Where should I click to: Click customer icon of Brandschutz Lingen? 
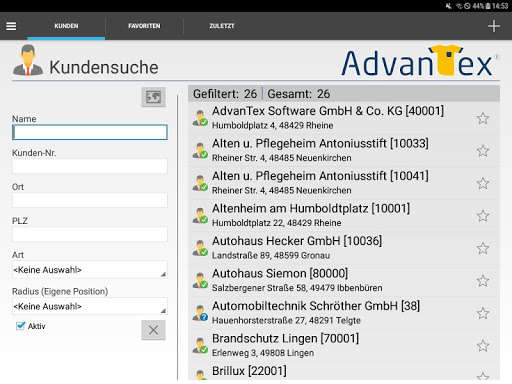point(200,345)
